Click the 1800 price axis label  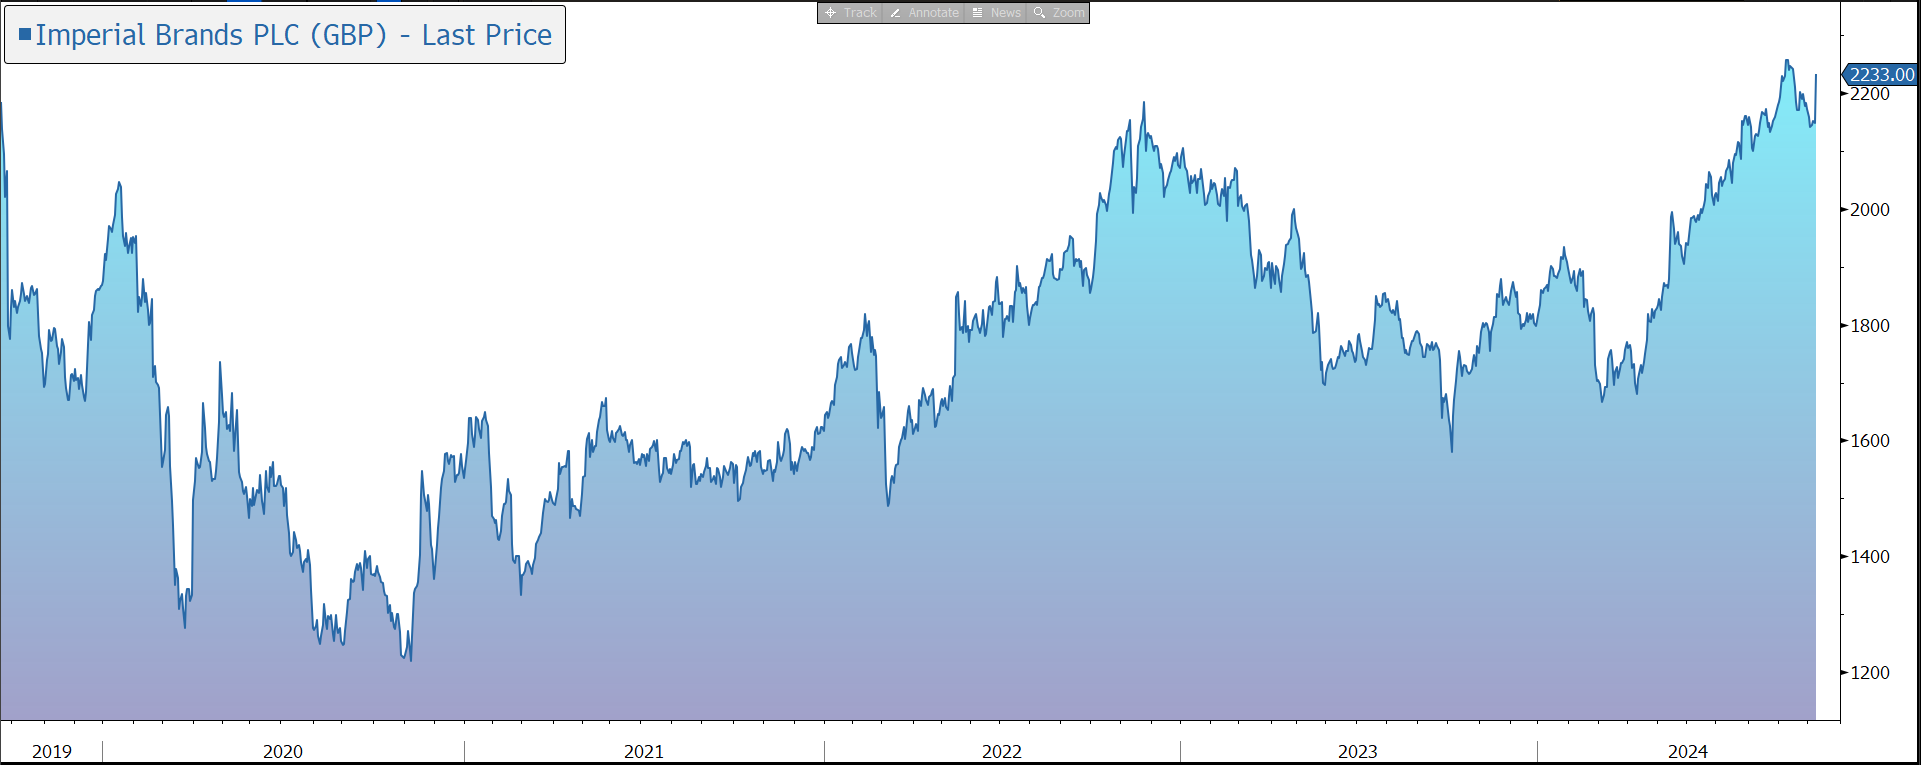(x=1870, y=326)
